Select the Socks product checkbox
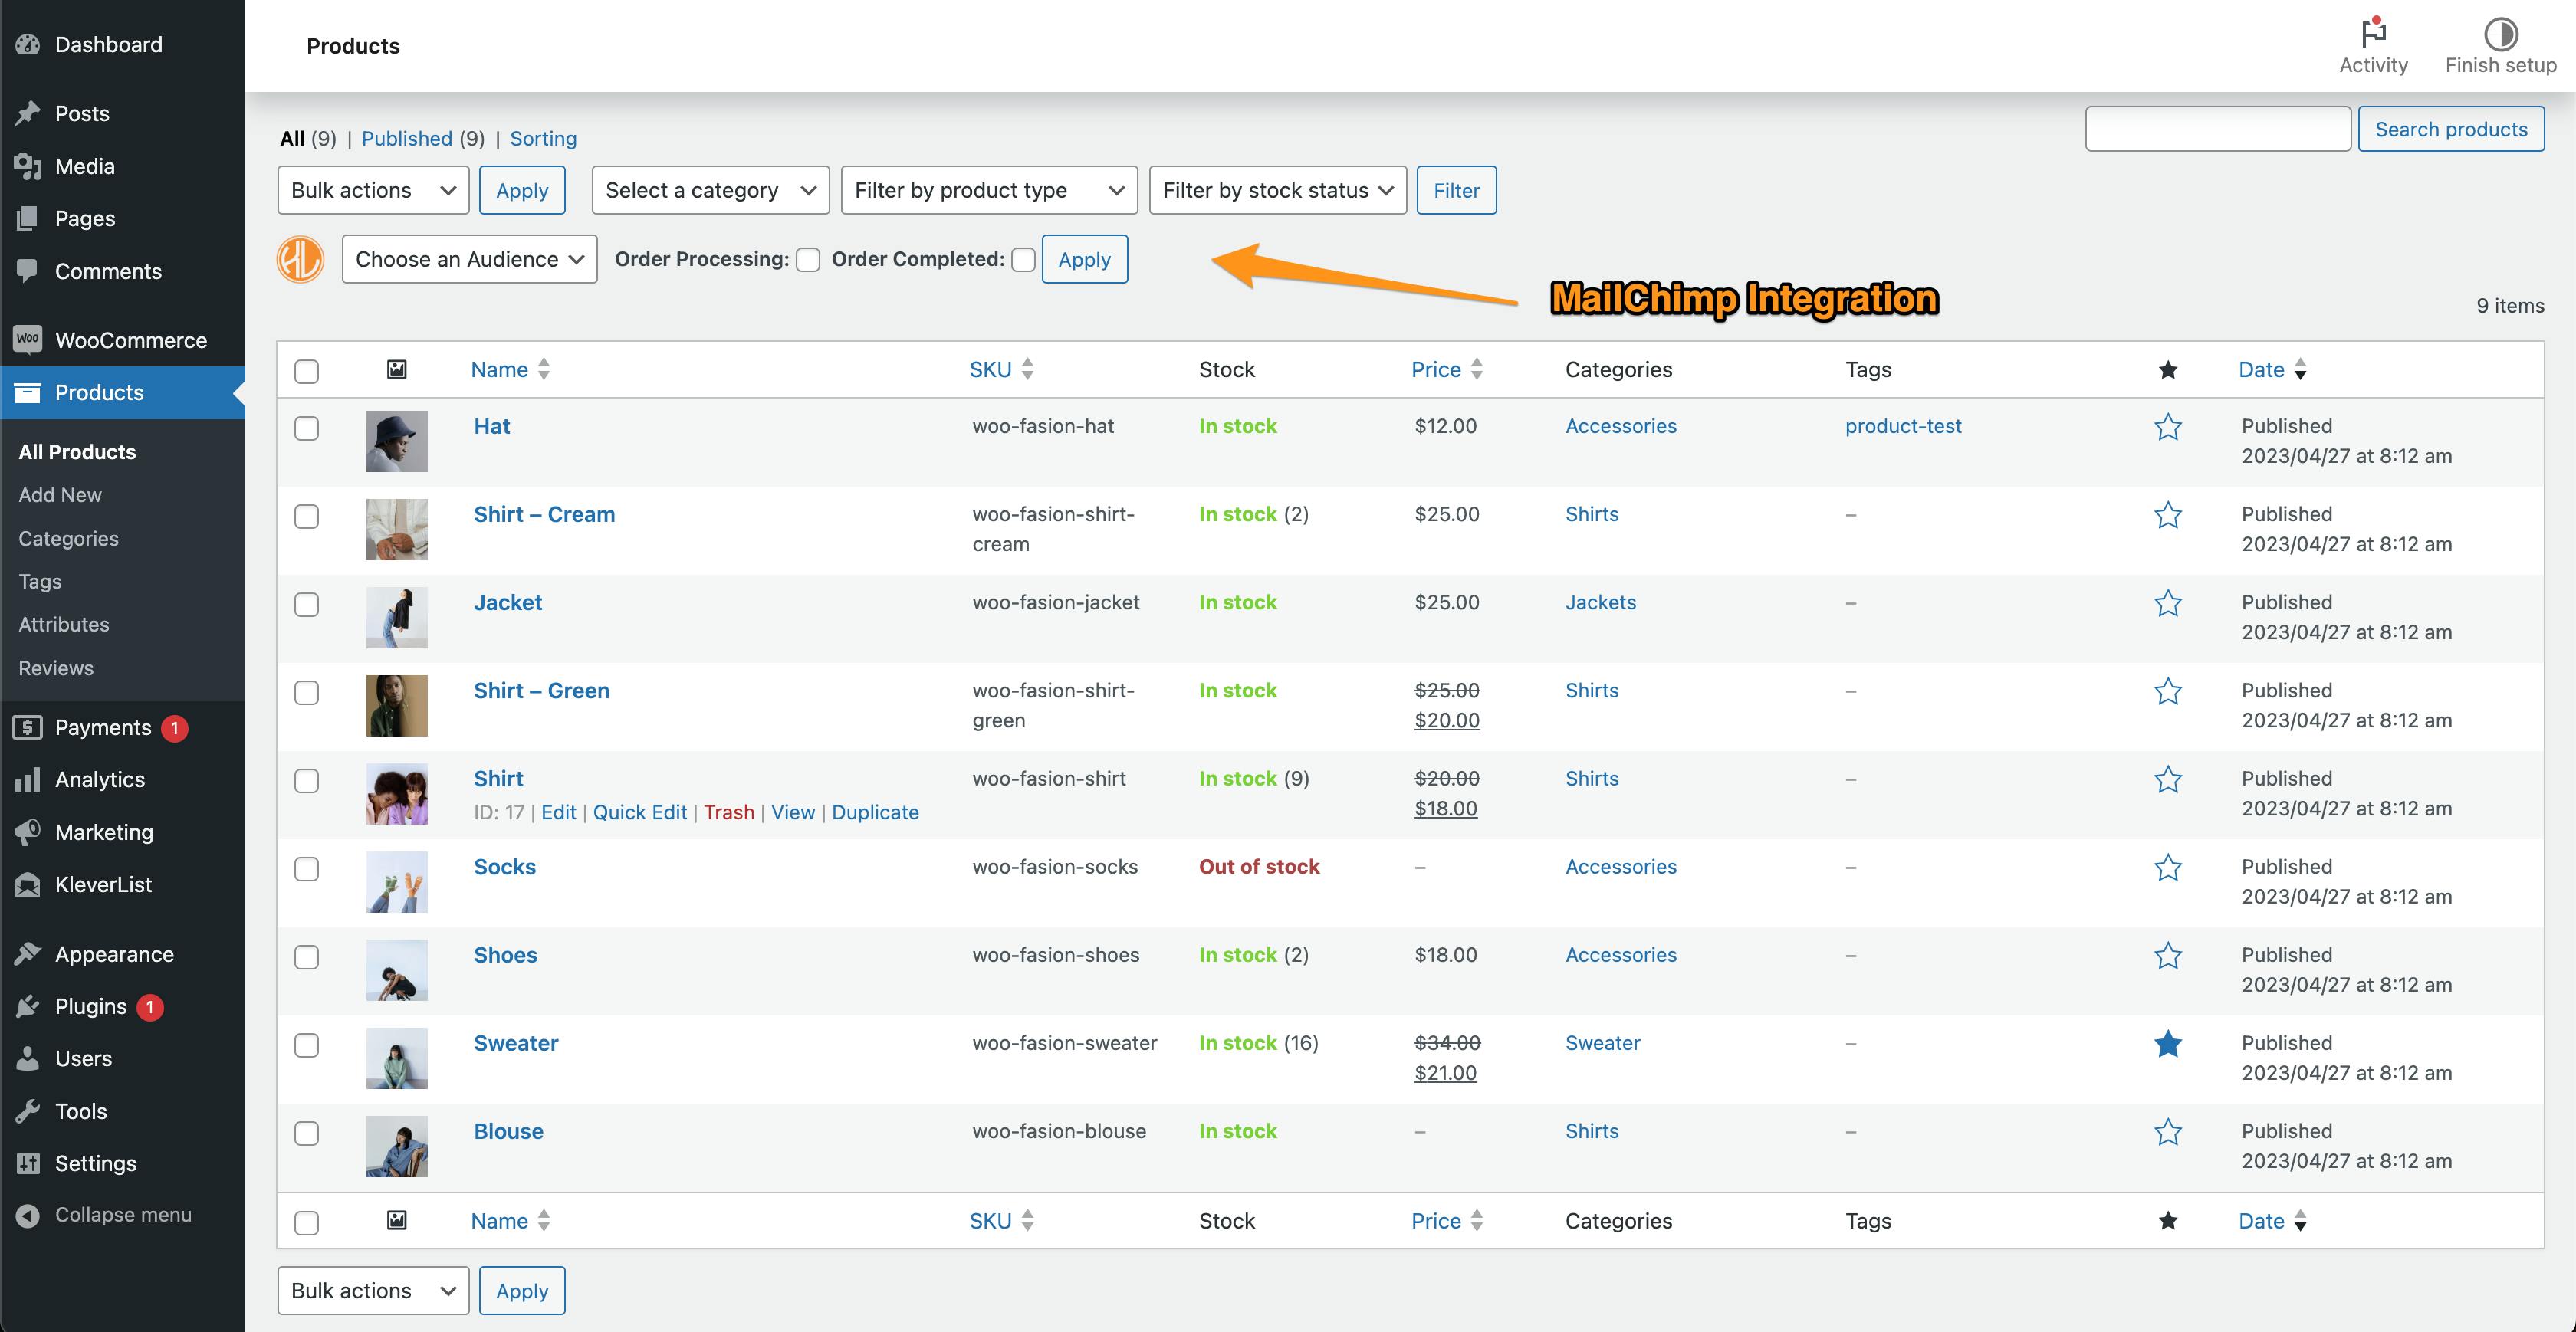 tap(307, 868)
